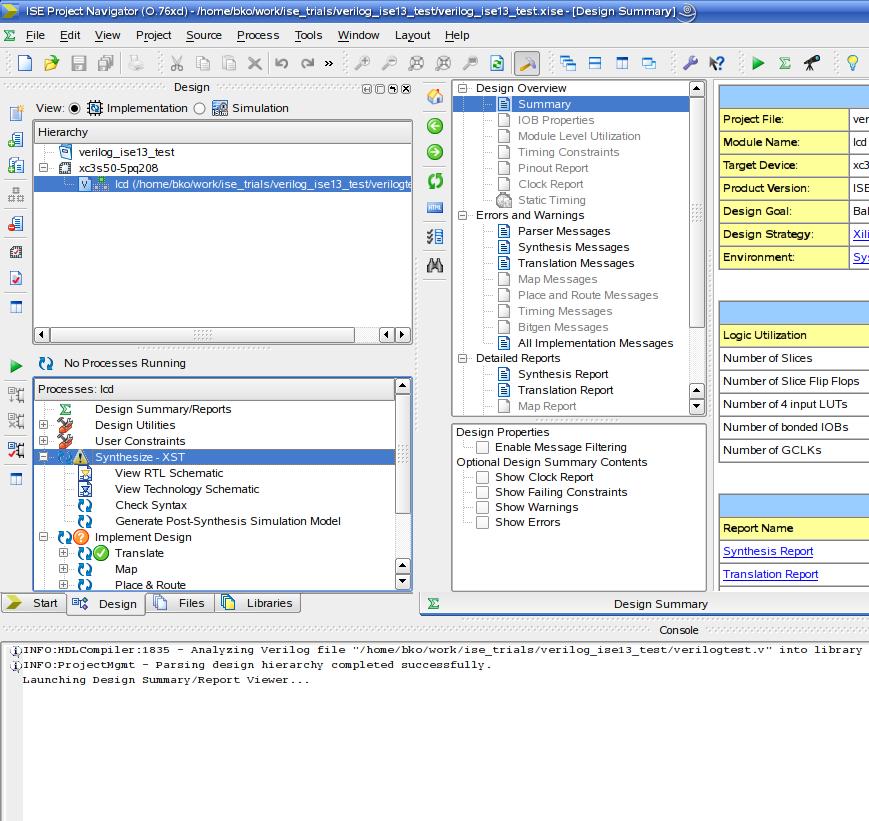Screen dimensions: 869x821
Task: Switch to the Start tab
Action: point(33,603)
